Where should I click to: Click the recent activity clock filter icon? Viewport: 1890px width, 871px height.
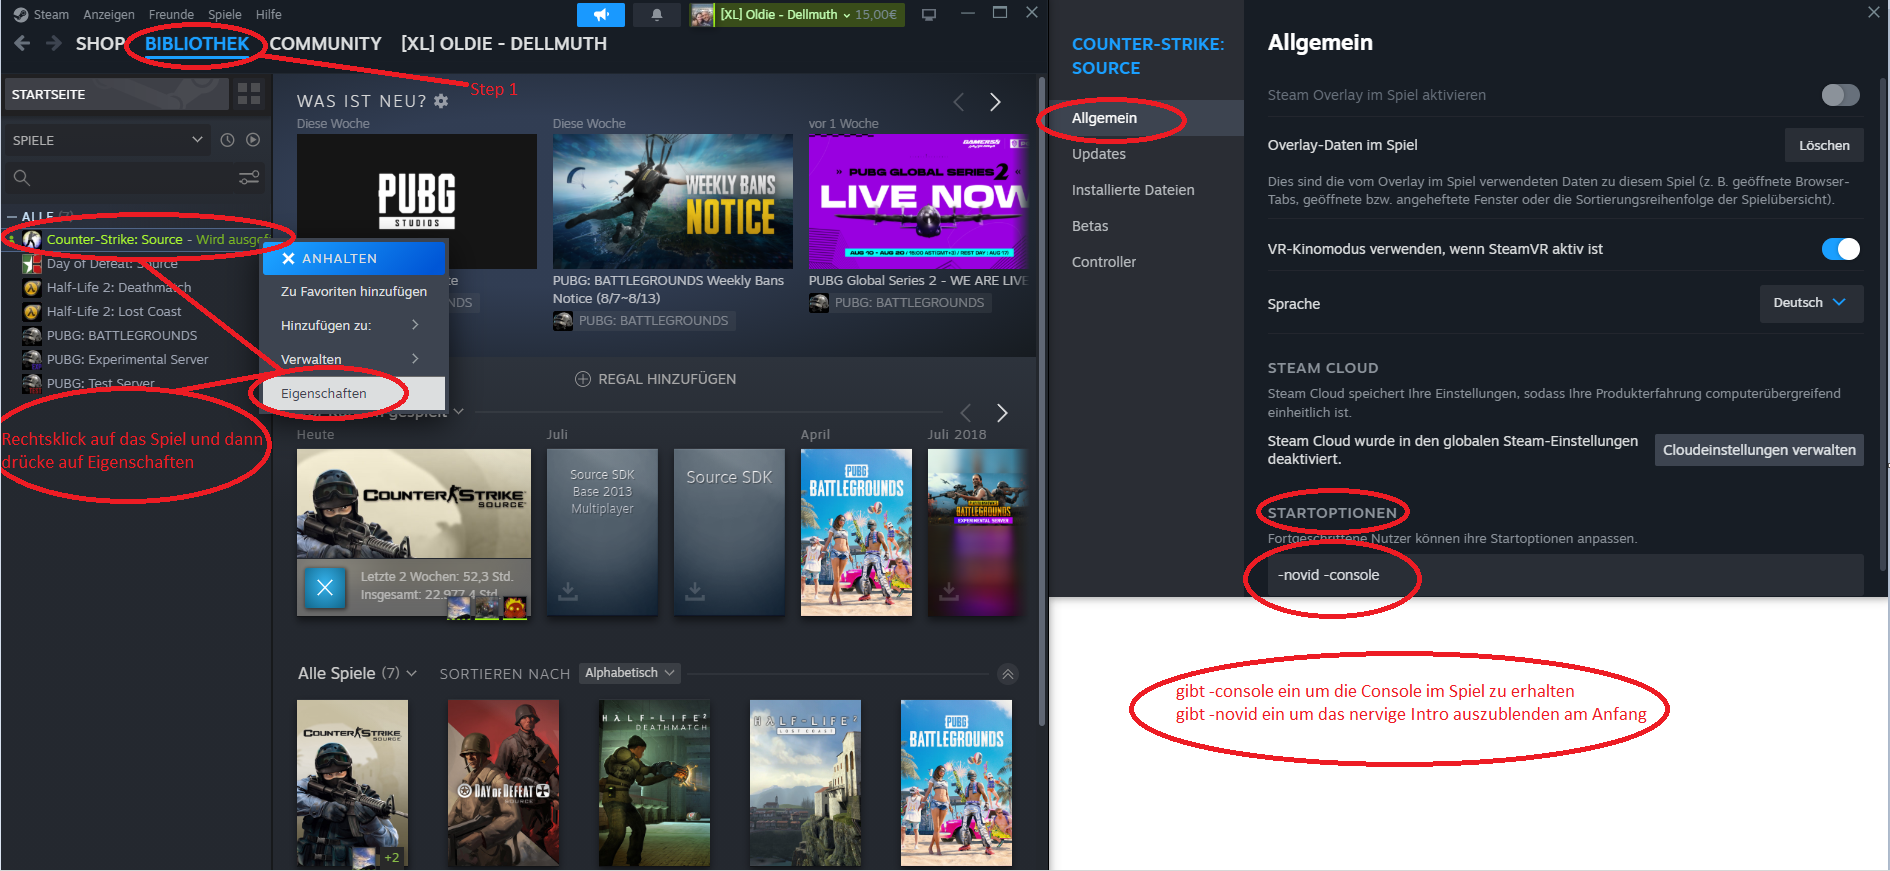227,140
